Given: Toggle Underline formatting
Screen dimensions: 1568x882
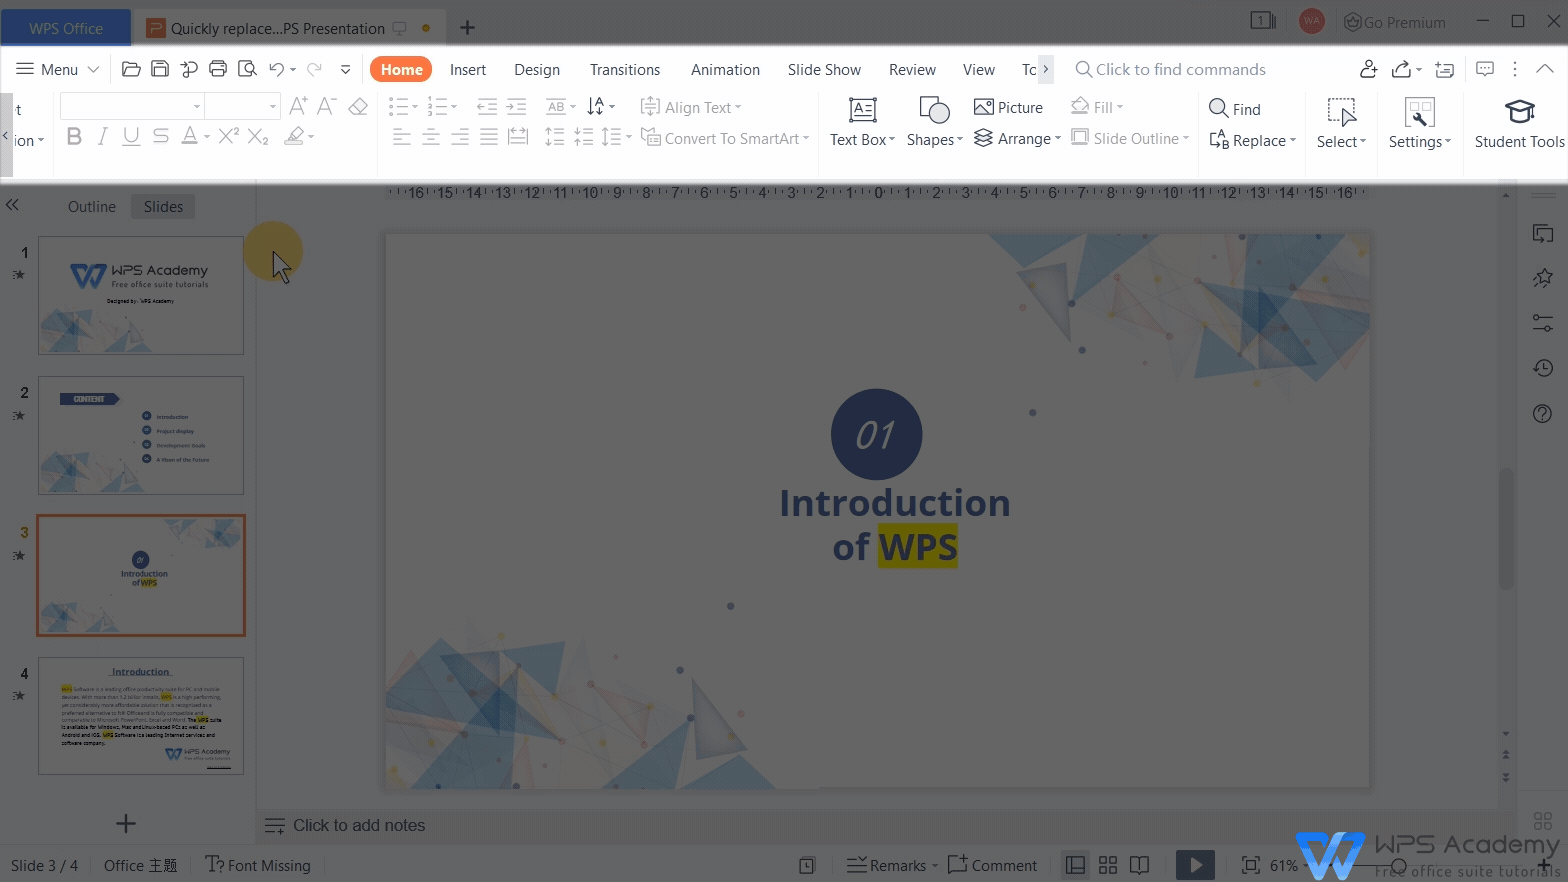Looking at the screenshot, I should [x=131, y=137].
